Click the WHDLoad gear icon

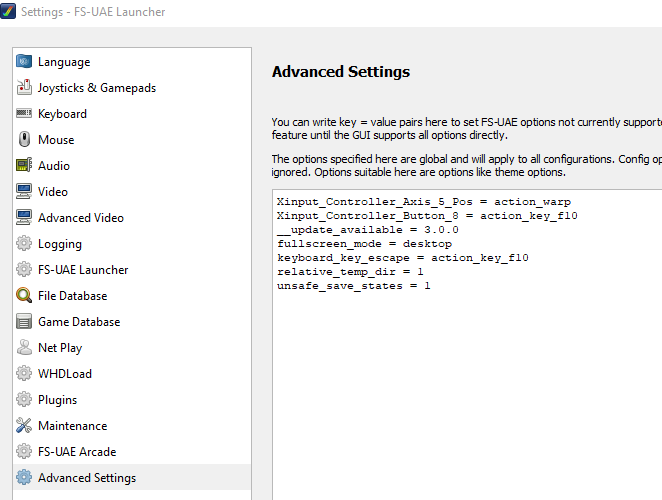coord(24,373)
